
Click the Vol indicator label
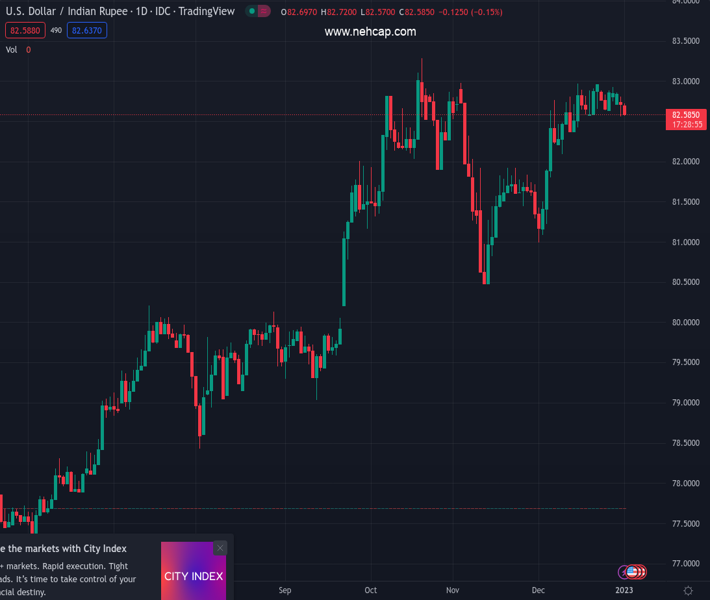coord(11,50)
